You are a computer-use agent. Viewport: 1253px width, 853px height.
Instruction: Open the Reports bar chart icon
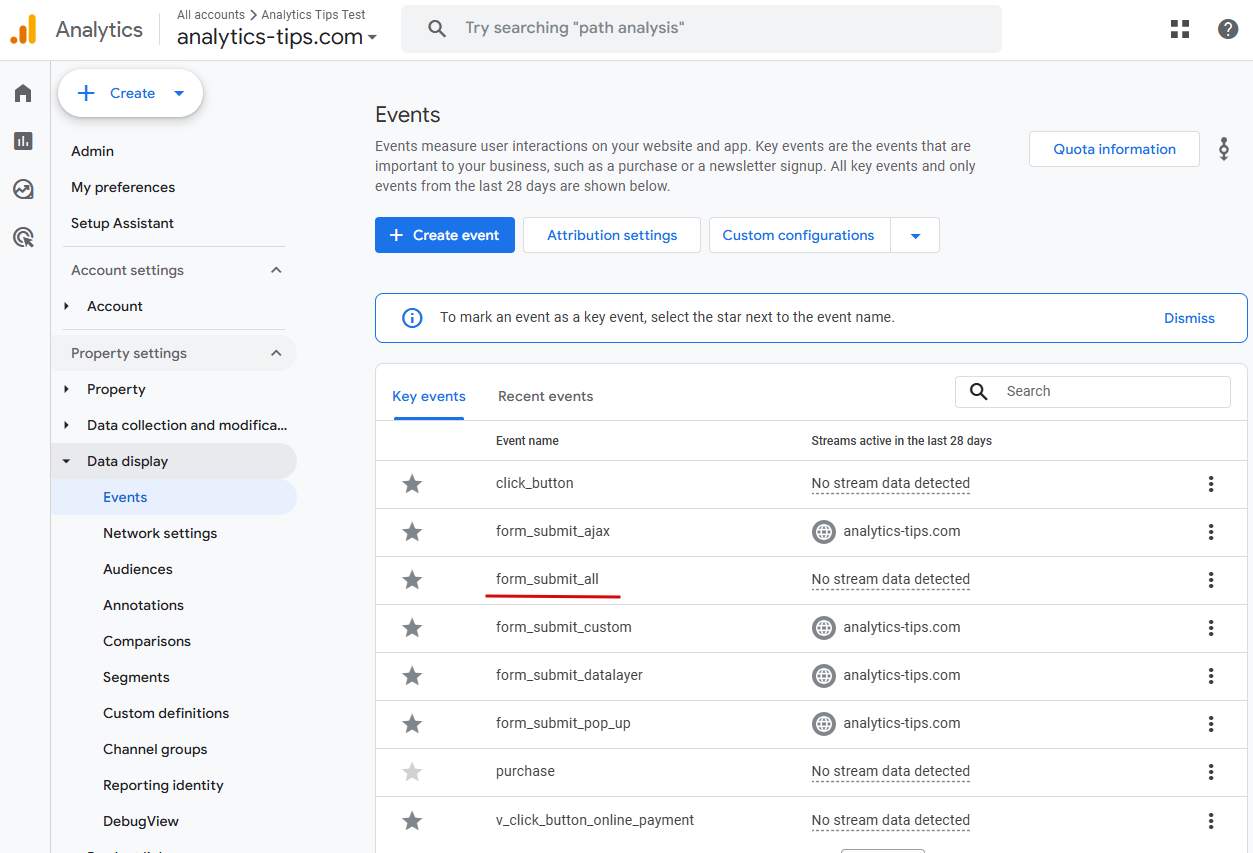tap(23, 141)
